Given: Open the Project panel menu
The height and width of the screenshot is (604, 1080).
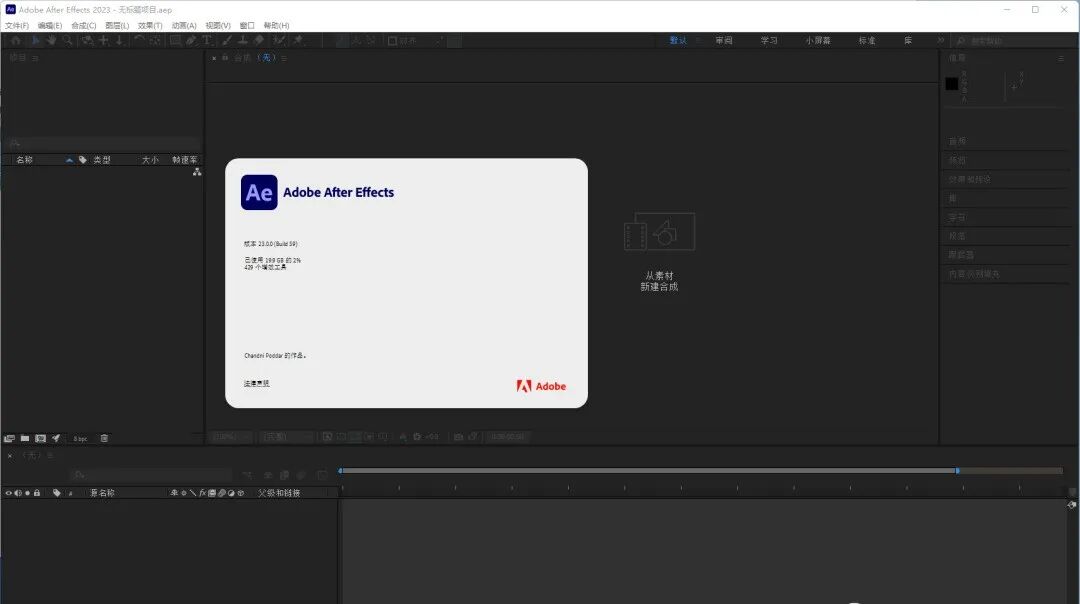Looking at the screenshot, I should point(34,58).
